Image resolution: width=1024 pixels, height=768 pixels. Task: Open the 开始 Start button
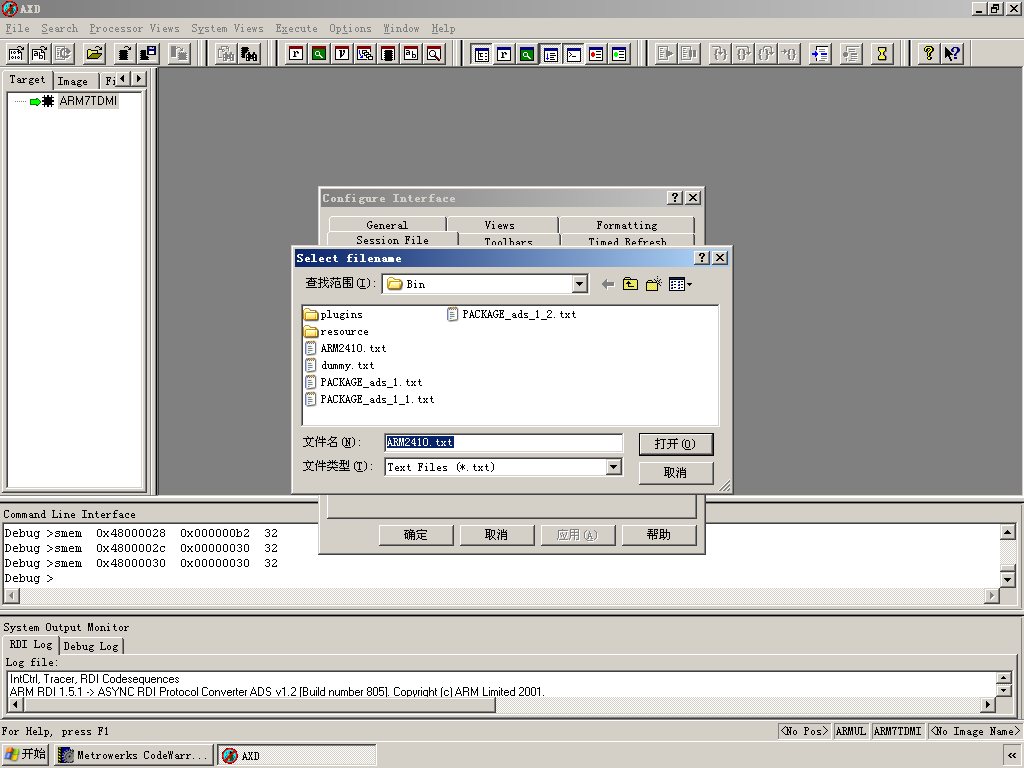pos(25,755)
